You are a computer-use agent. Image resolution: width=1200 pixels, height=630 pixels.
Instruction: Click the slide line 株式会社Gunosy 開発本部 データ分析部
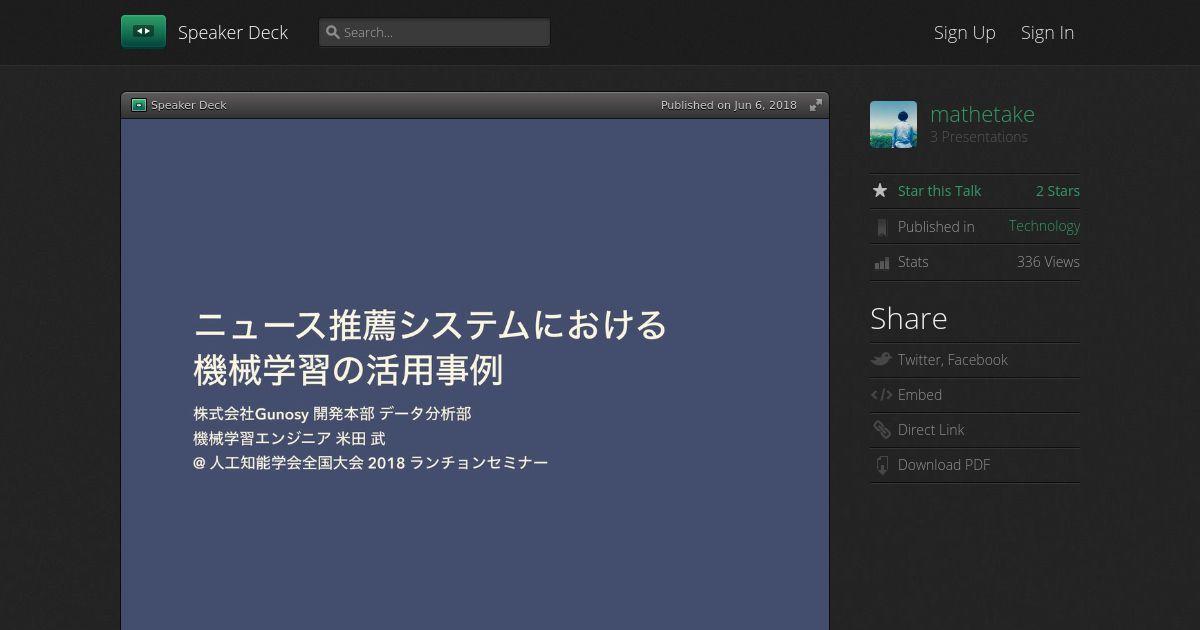coord(332,413)
